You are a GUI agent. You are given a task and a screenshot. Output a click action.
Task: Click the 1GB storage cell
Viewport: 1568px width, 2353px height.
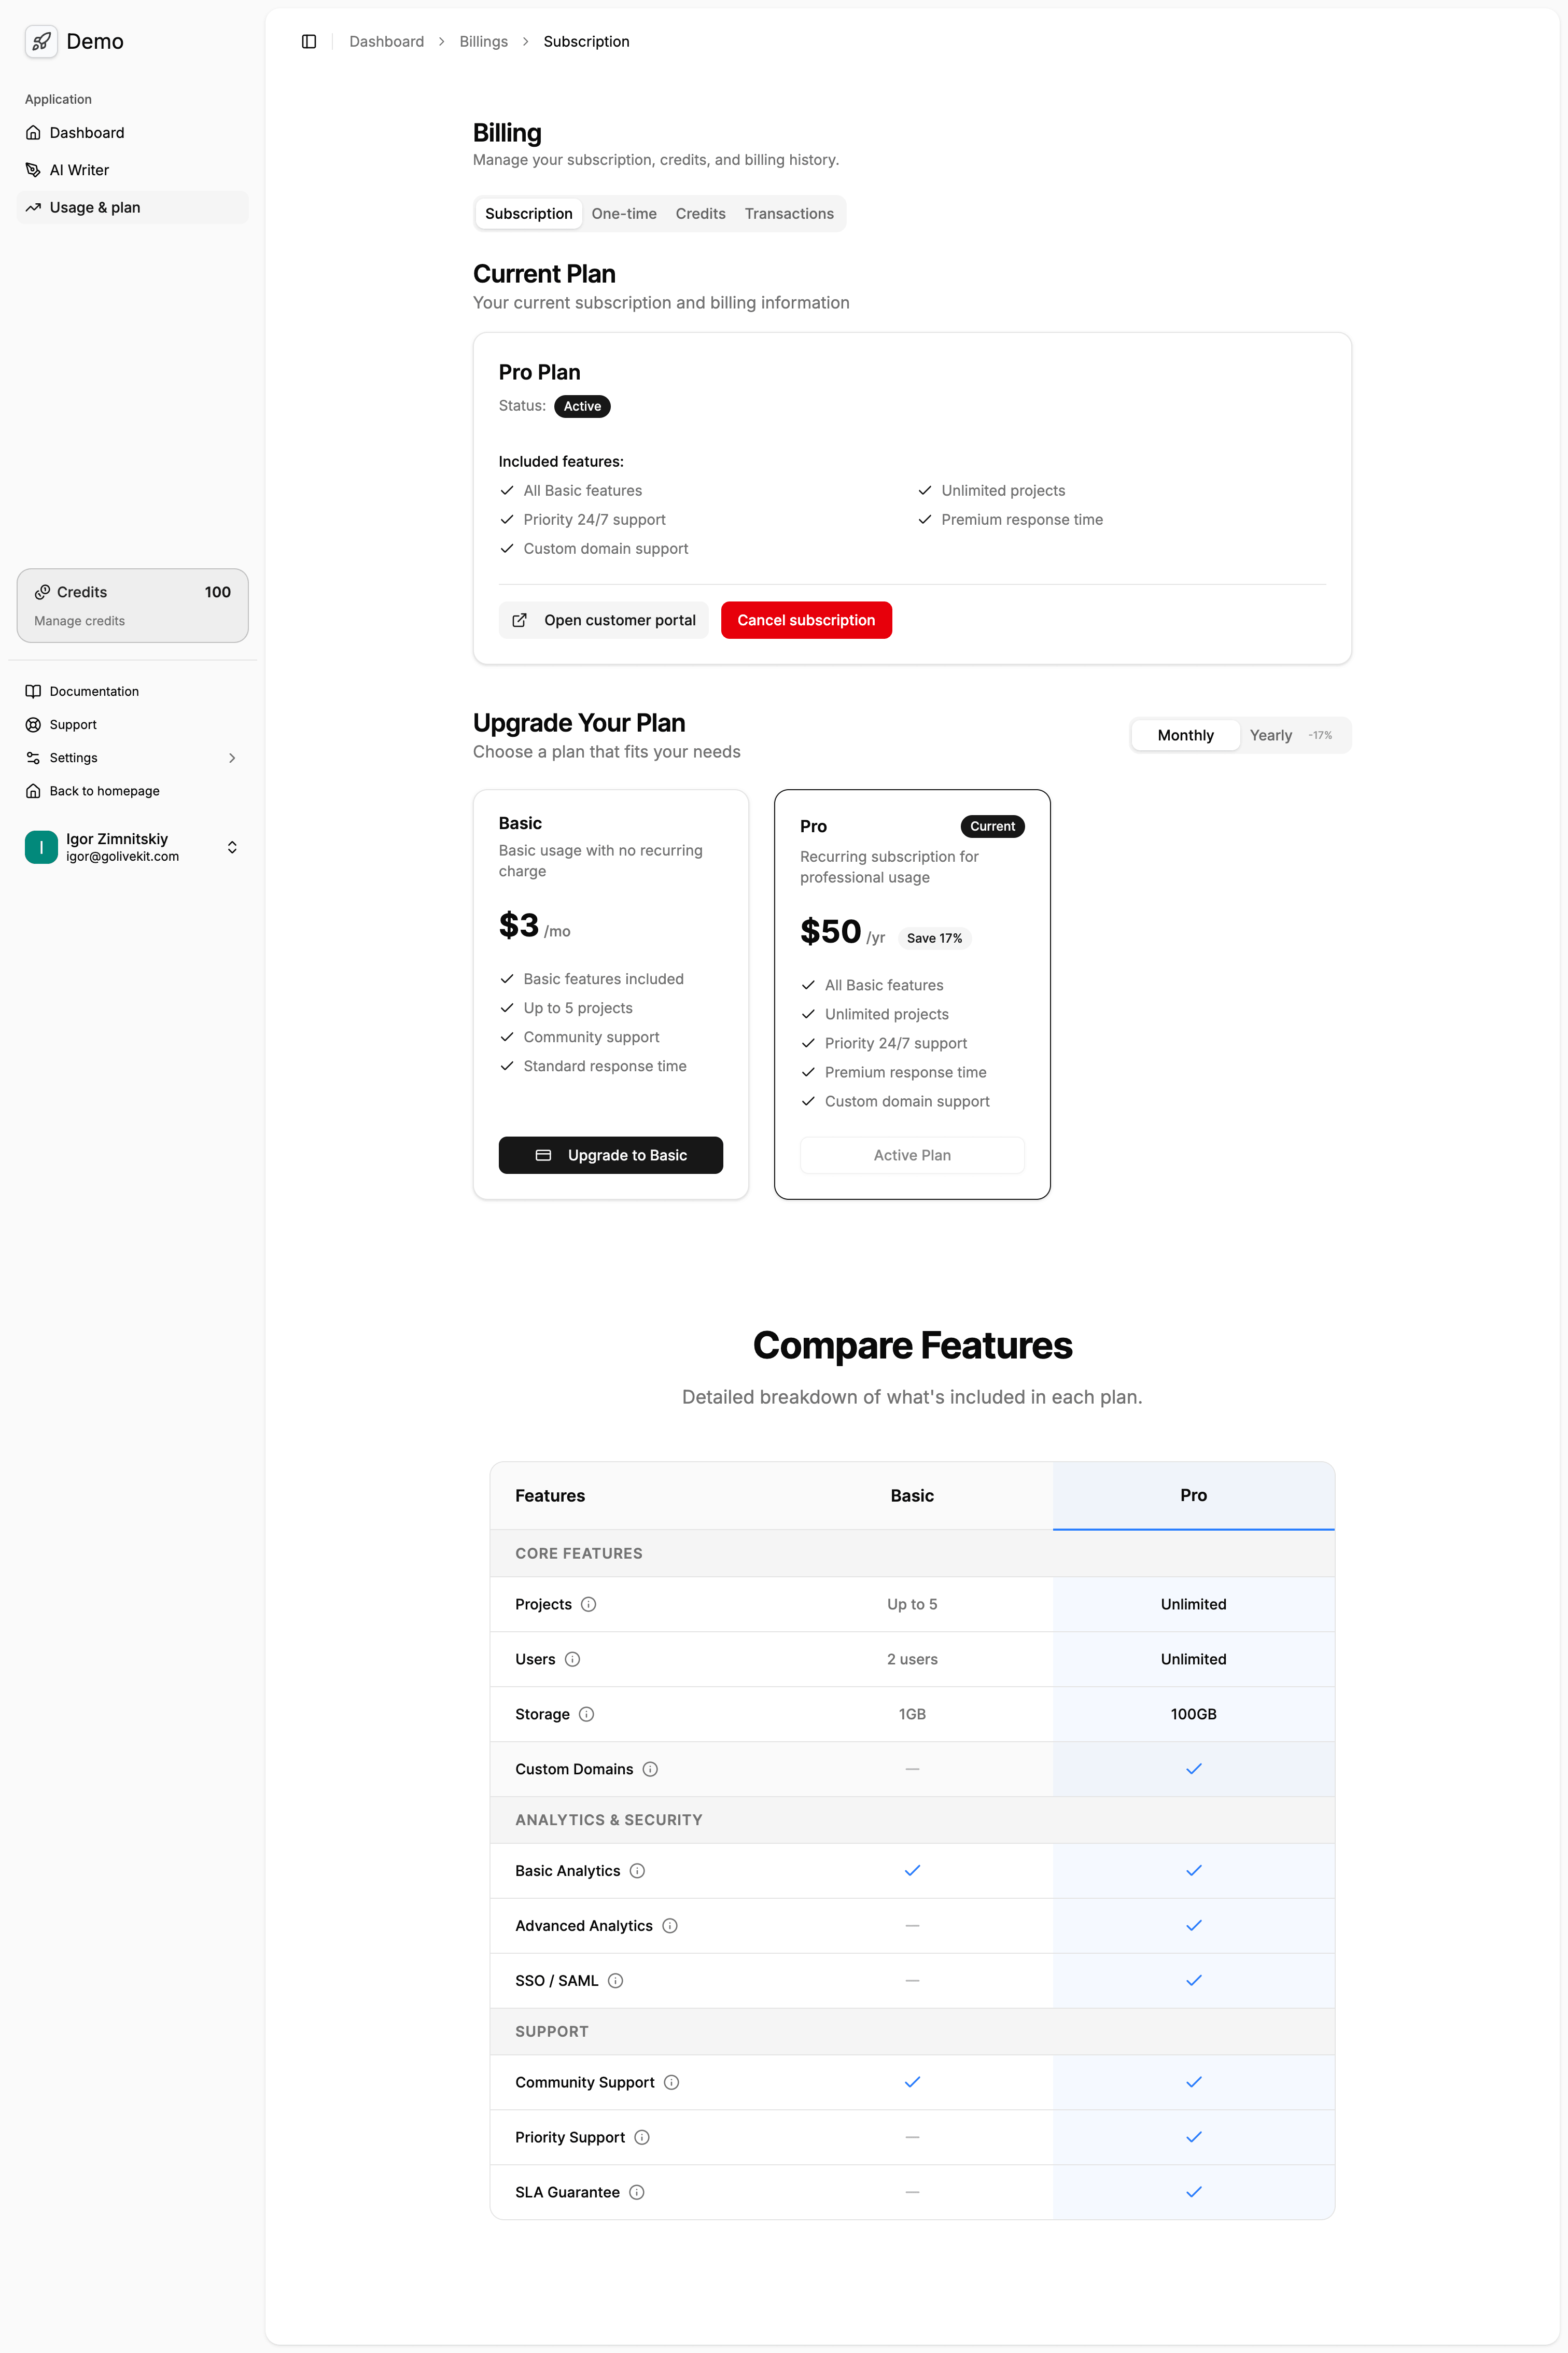point(912,1714)
